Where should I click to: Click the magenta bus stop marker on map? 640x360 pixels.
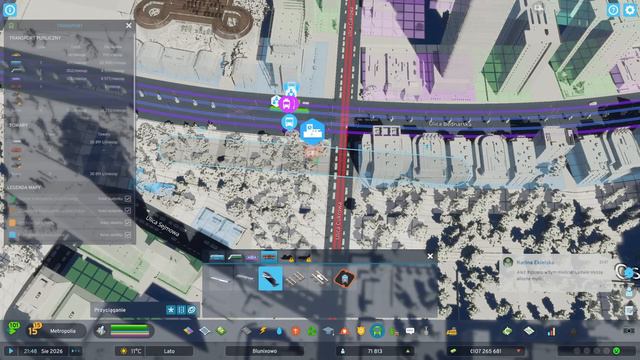point(287,104)
